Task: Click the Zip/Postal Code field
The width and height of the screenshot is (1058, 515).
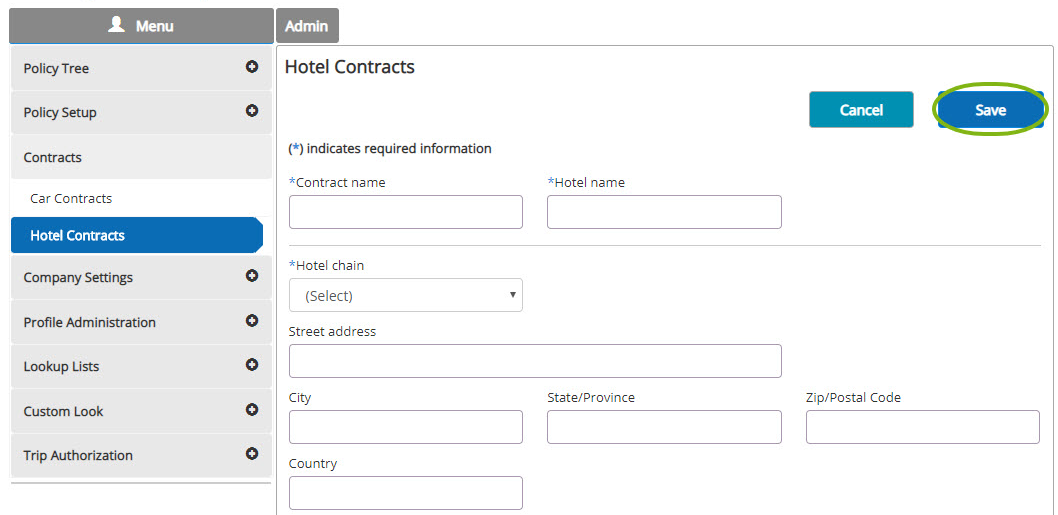Action: click(922, 427)
